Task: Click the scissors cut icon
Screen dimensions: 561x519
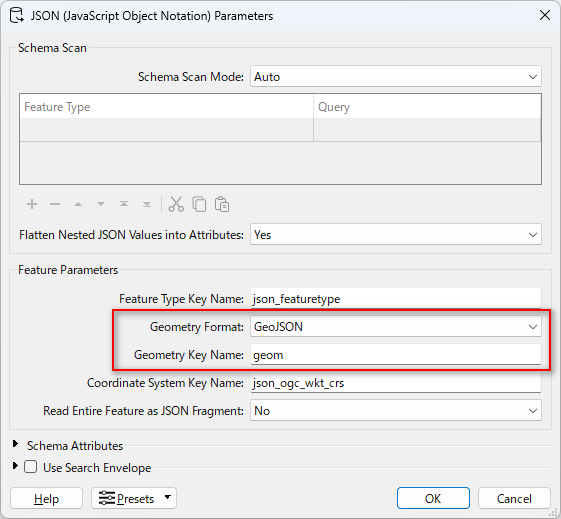Action: [x=176, y=204]
